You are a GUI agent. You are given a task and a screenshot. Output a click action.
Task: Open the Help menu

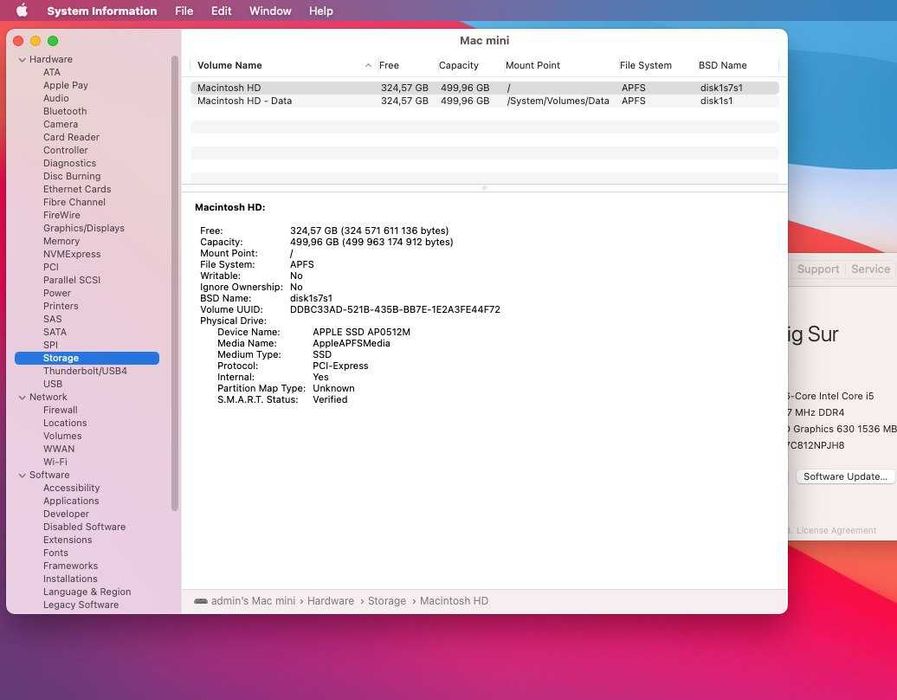(x=321, y=11)
